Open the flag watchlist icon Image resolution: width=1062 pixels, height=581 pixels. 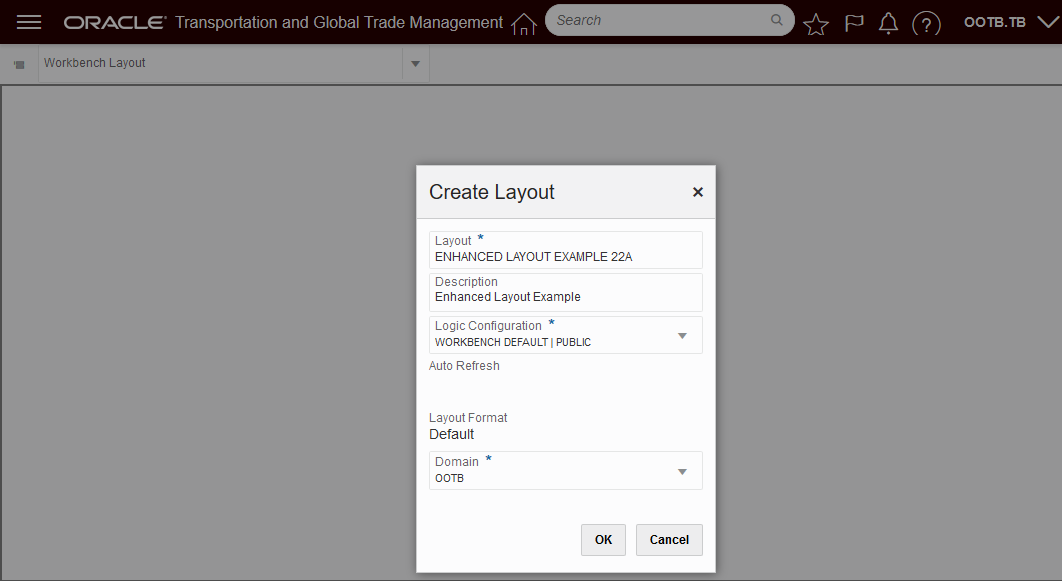[x=853, y=23]
